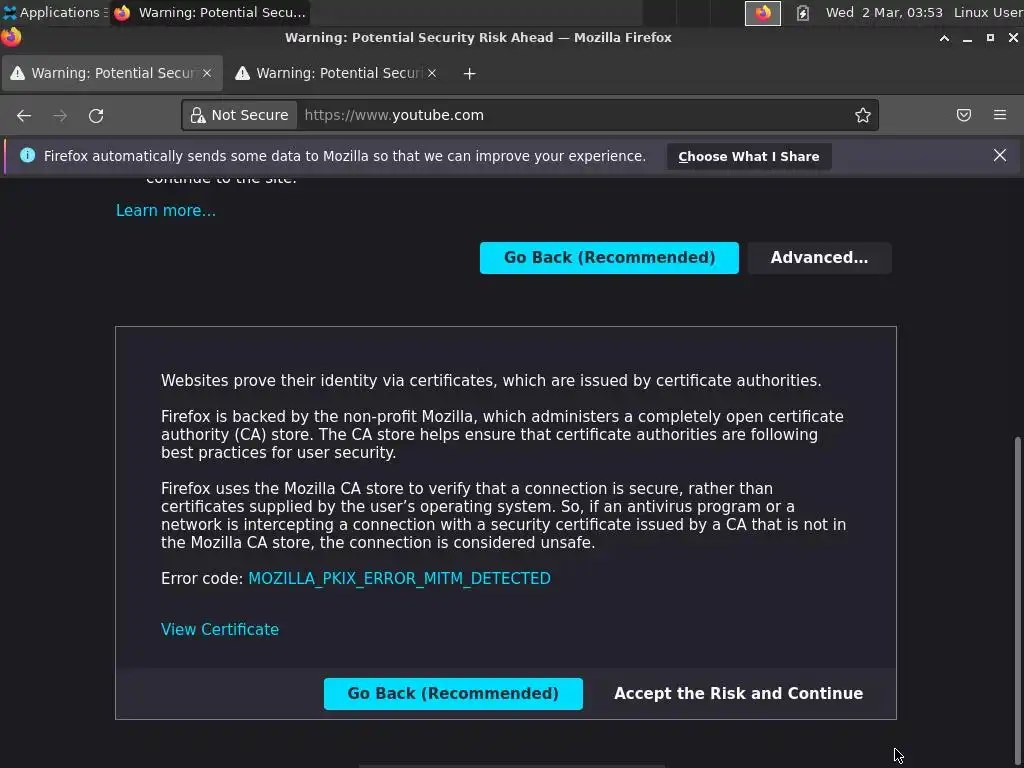The height and width of the screenshot is (768, 1024).
Task: Open the View Certificate link
Action: click(x=219, y=630)
